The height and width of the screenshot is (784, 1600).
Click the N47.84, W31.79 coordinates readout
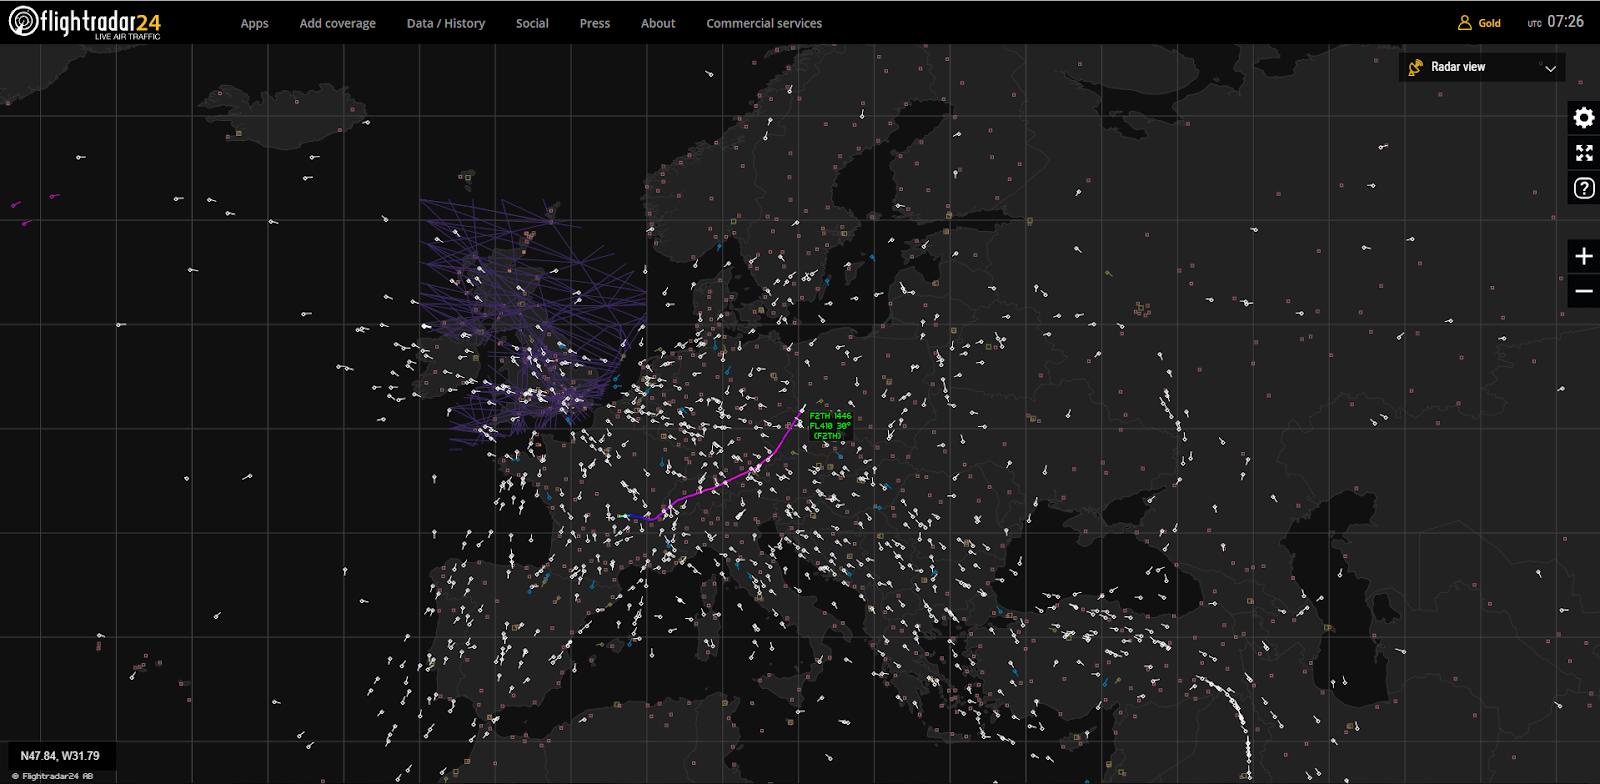[60, 756]
